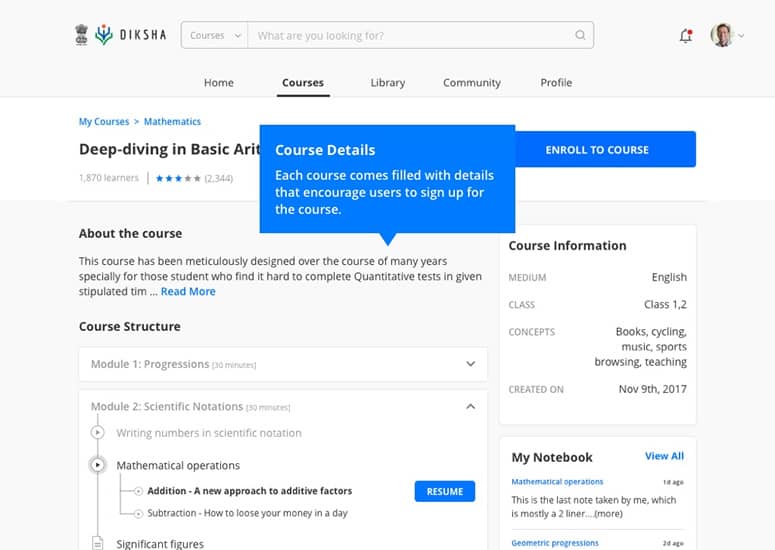
Task: Open View All in My Notebook
Action: (664, 456)
